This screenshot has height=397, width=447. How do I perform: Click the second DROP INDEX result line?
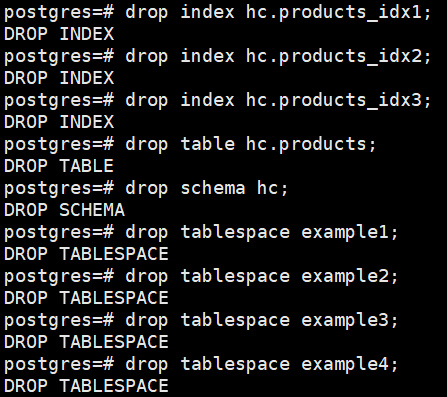[59, 78]
